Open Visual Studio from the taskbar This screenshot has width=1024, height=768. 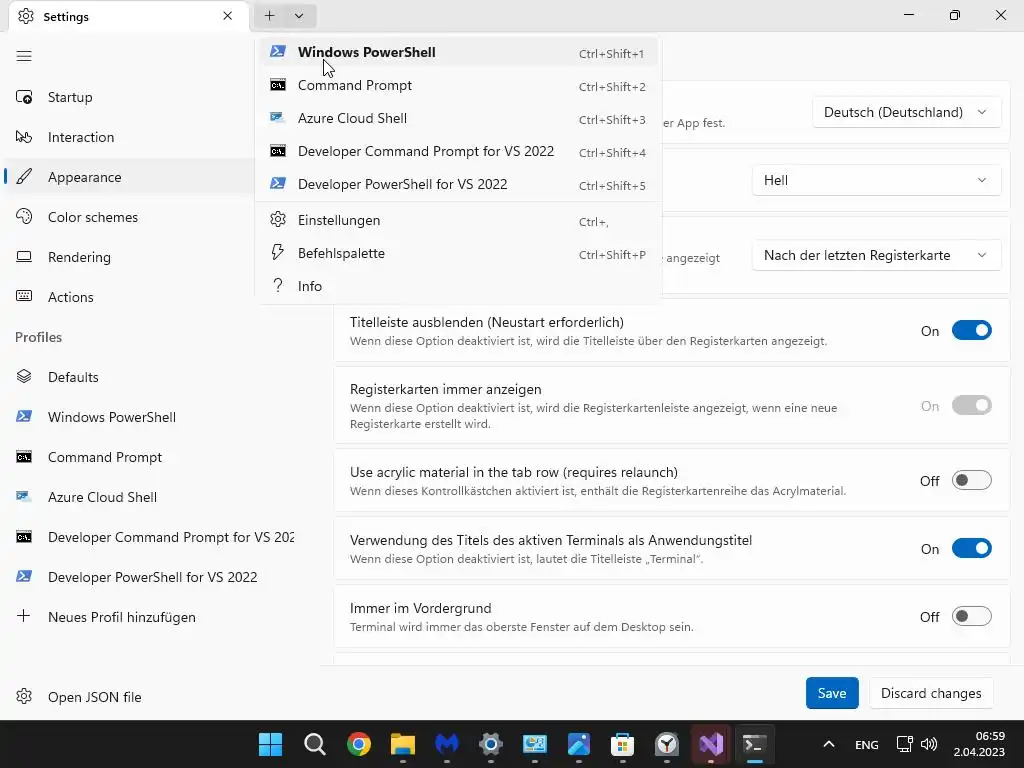(x=711, y=744)
